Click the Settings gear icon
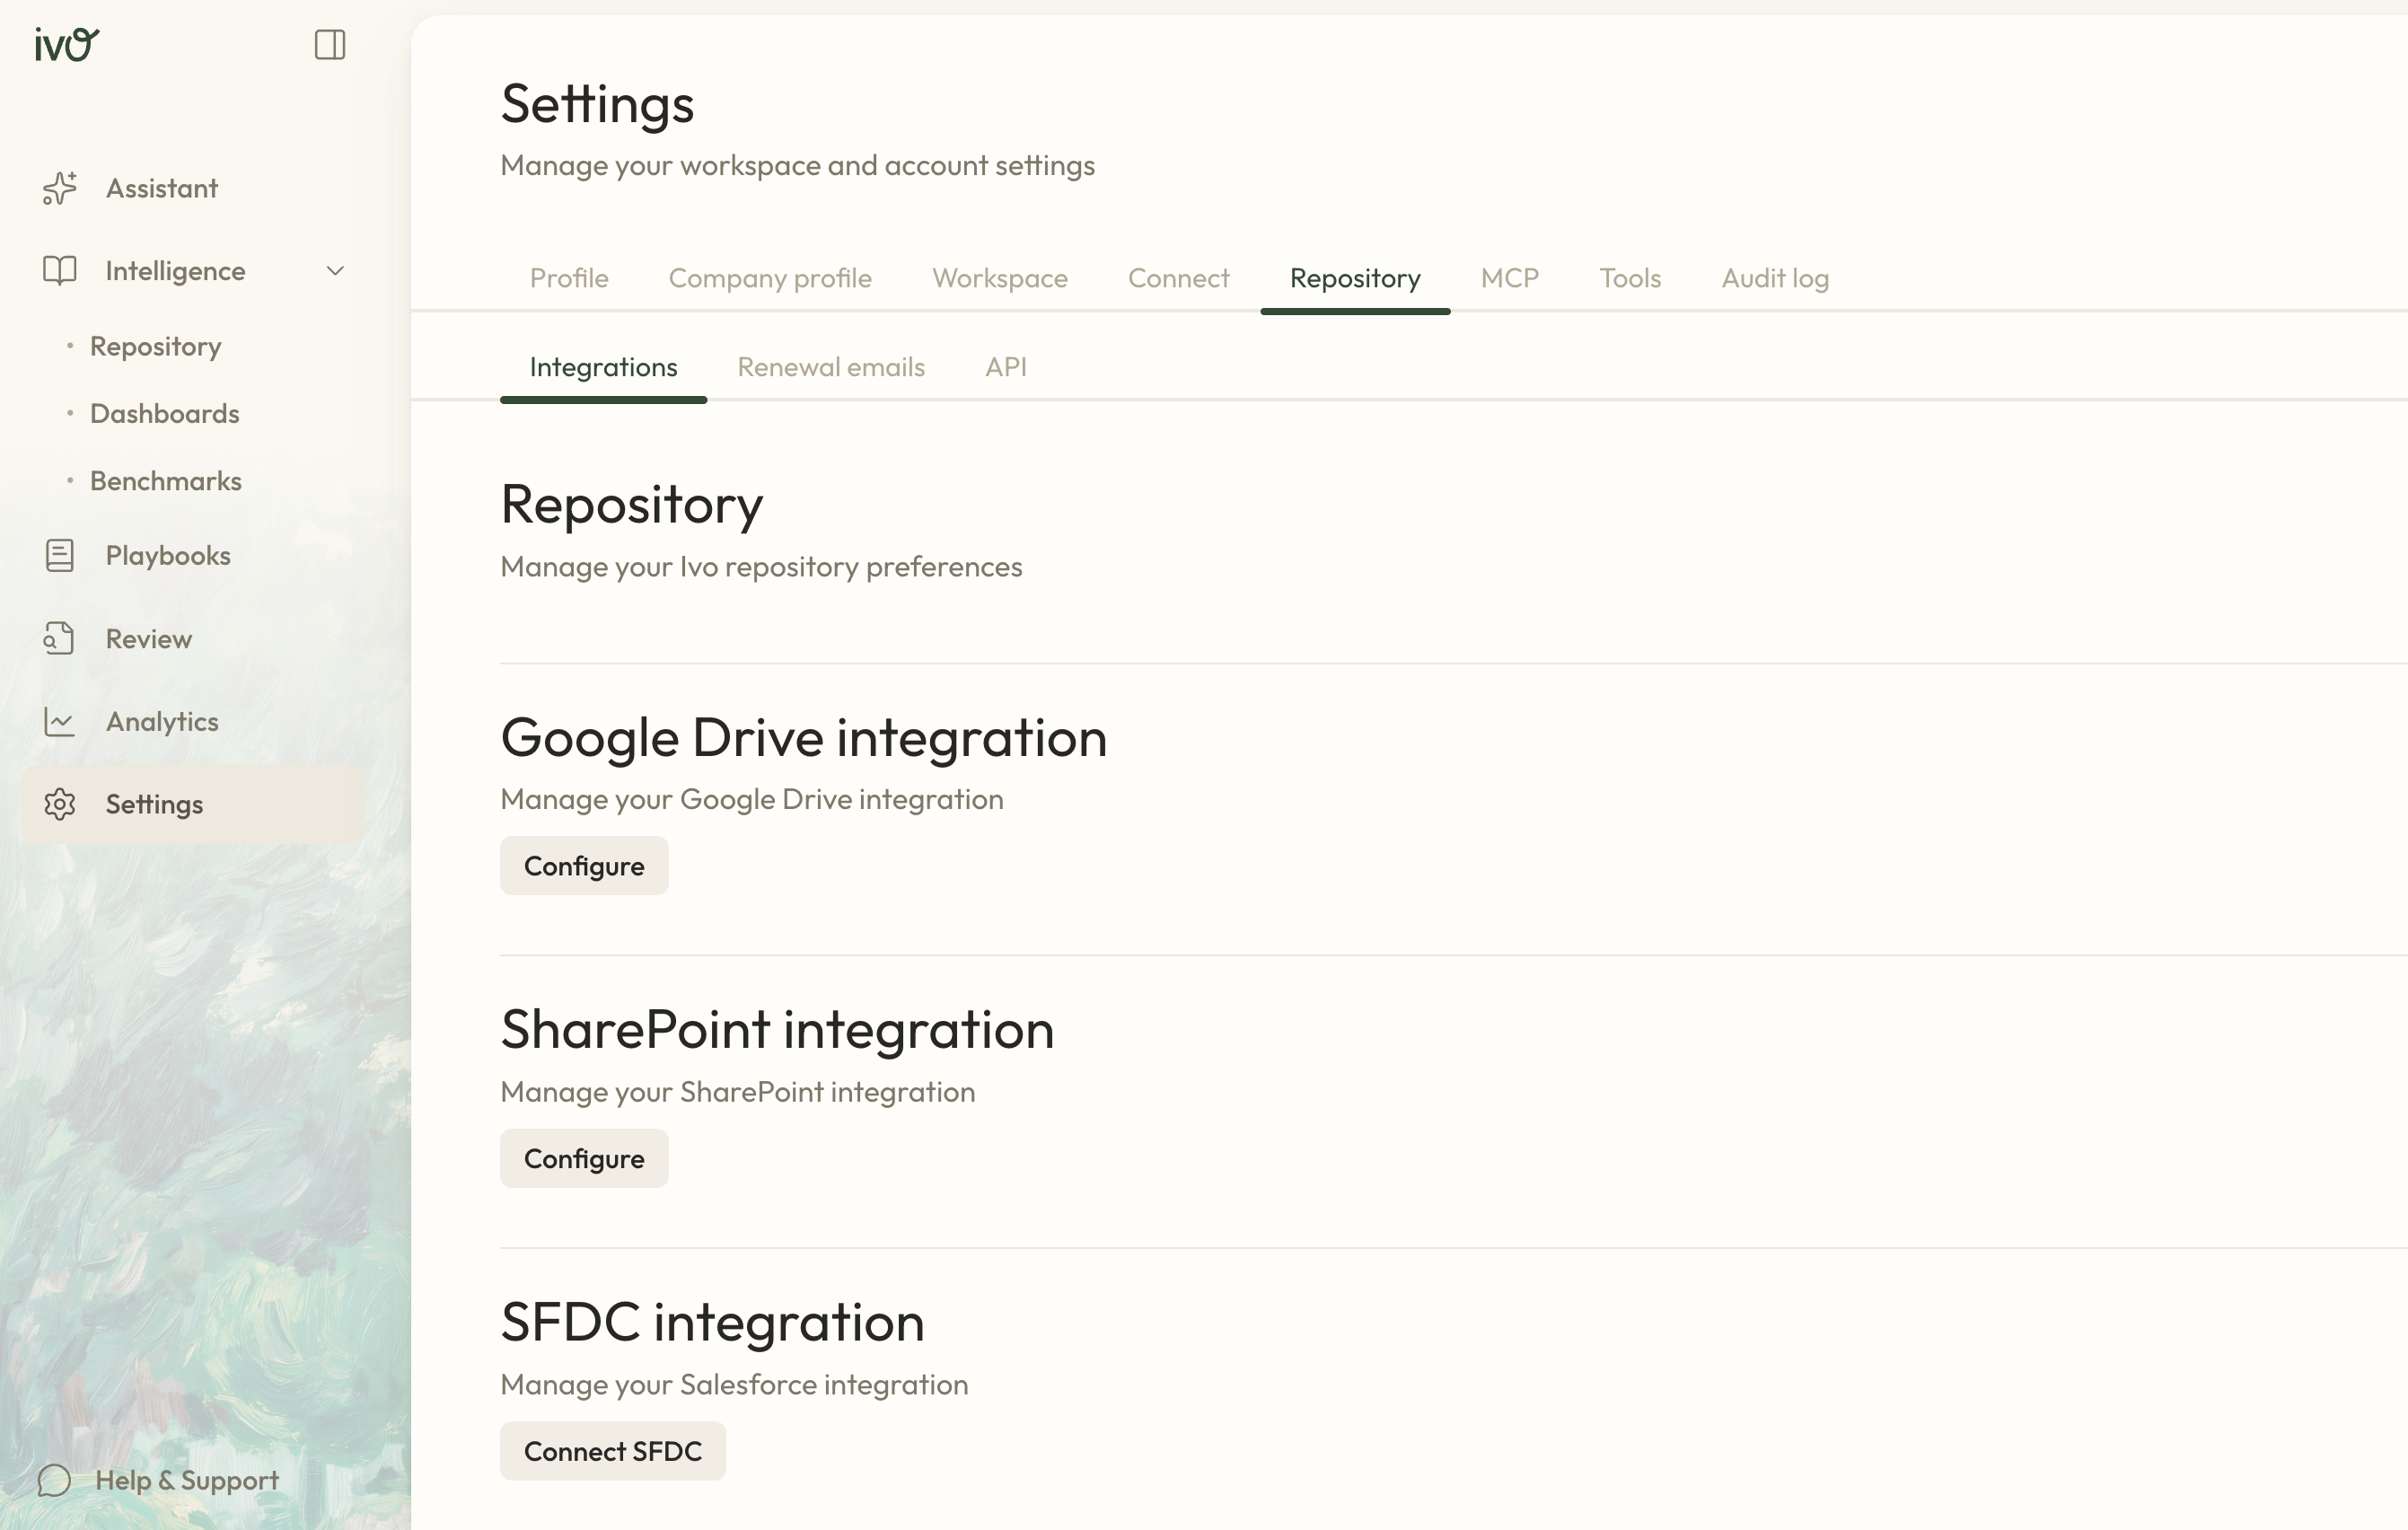 coord(60,805)
